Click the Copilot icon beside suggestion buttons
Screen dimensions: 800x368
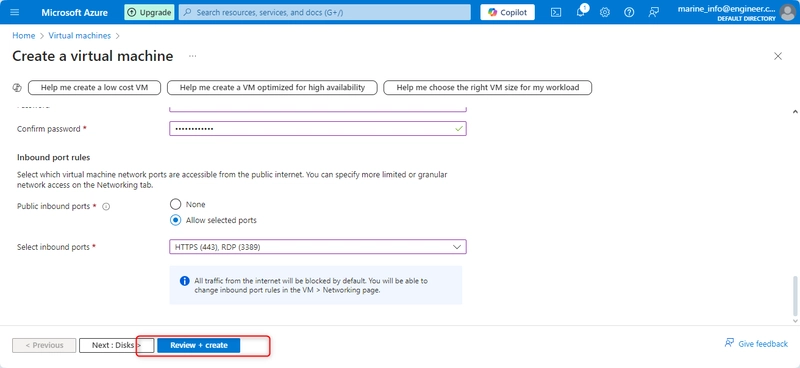(x=16, y=87)
